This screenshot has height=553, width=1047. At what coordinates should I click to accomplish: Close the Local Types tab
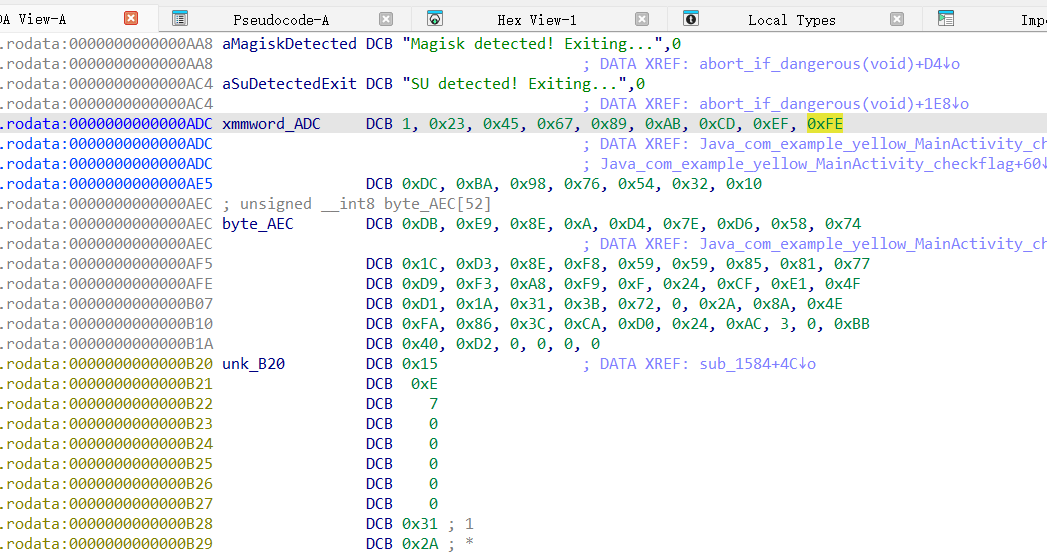point(897,19)
